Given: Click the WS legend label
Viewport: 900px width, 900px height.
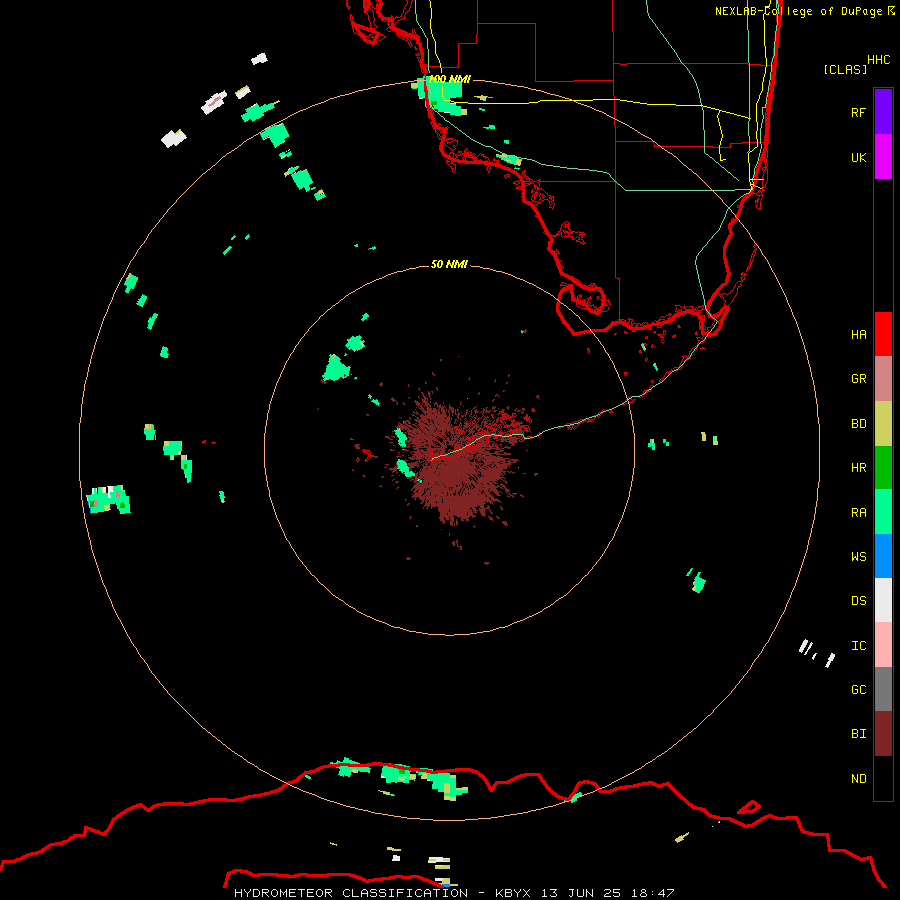Looking at the screenshot, I should pos(858,557).
